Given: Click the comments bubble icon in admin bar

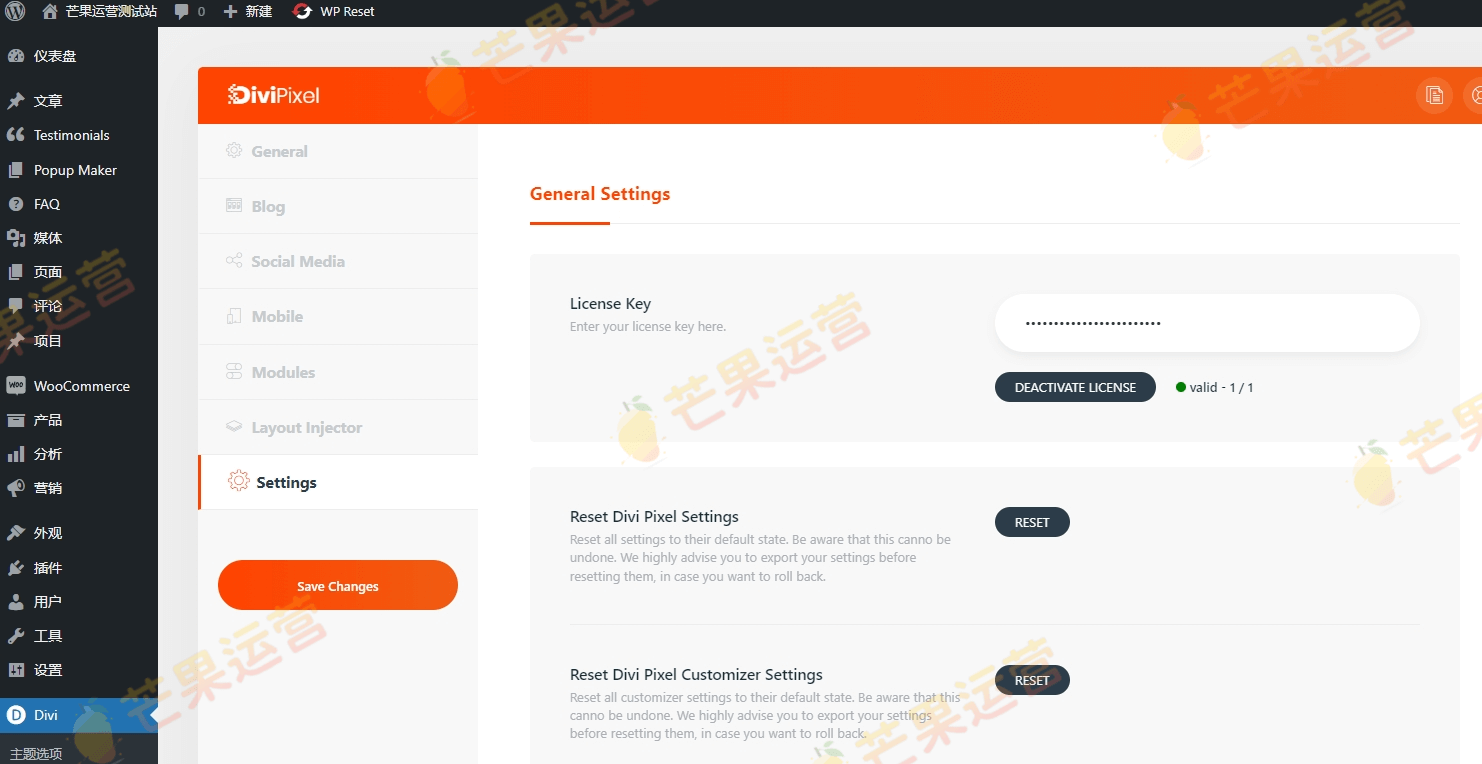Looking at the screenshot, I should (x=183, y=12).
